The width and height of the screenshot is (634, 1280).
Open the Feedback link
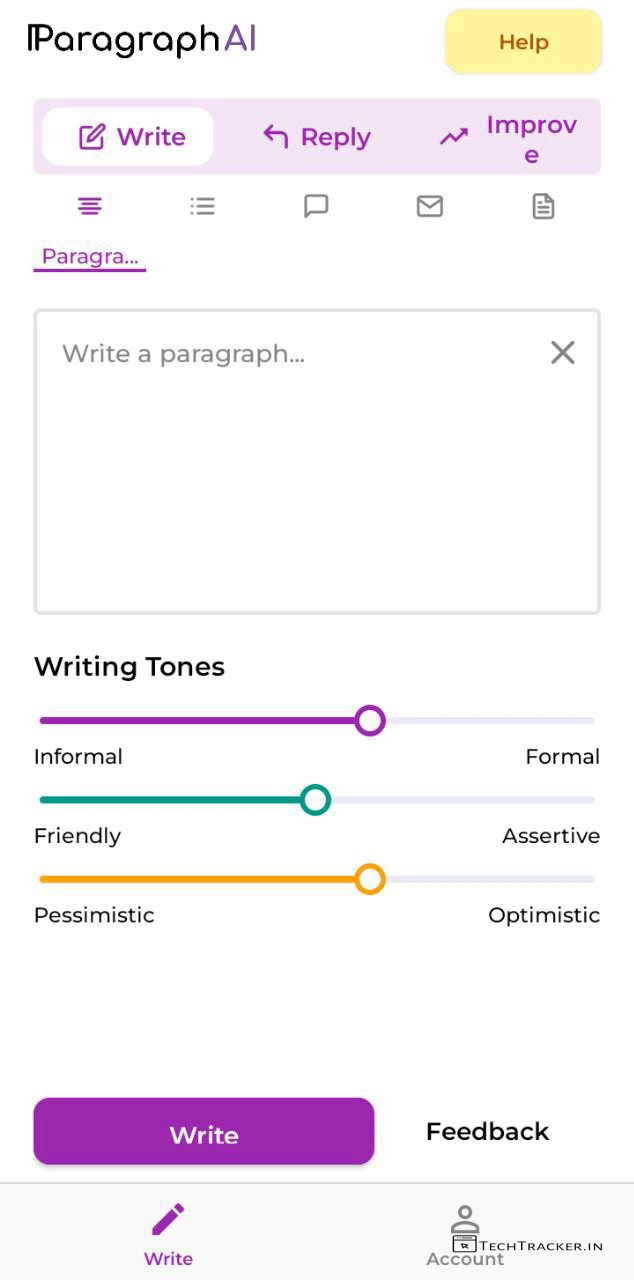click(x=487, y=1131)
